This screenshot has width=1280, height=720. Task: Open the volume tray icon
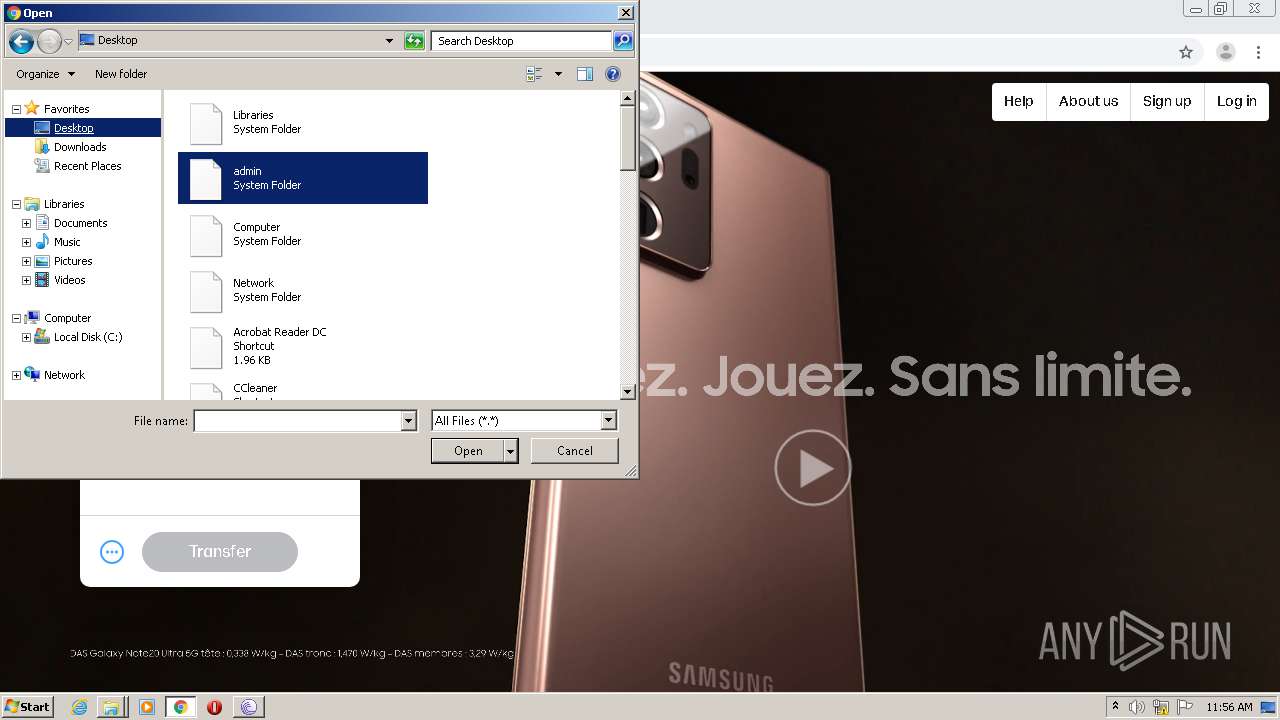click(x=1137, y=707)
